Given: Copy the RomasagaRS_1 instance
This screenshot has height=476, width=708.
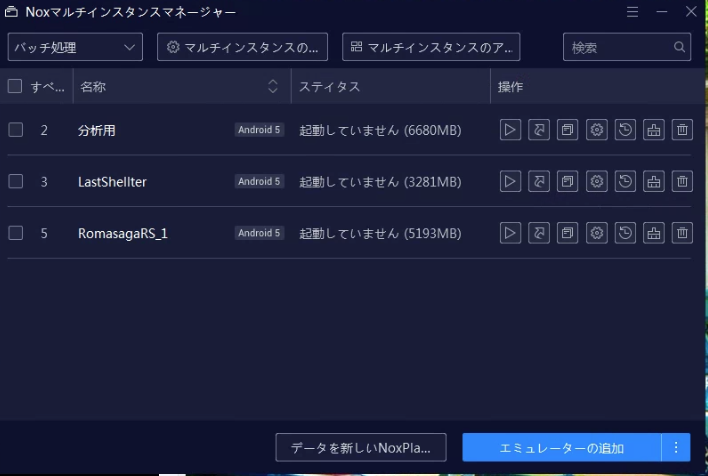Looking at the screenshot, I should point(568,233).
